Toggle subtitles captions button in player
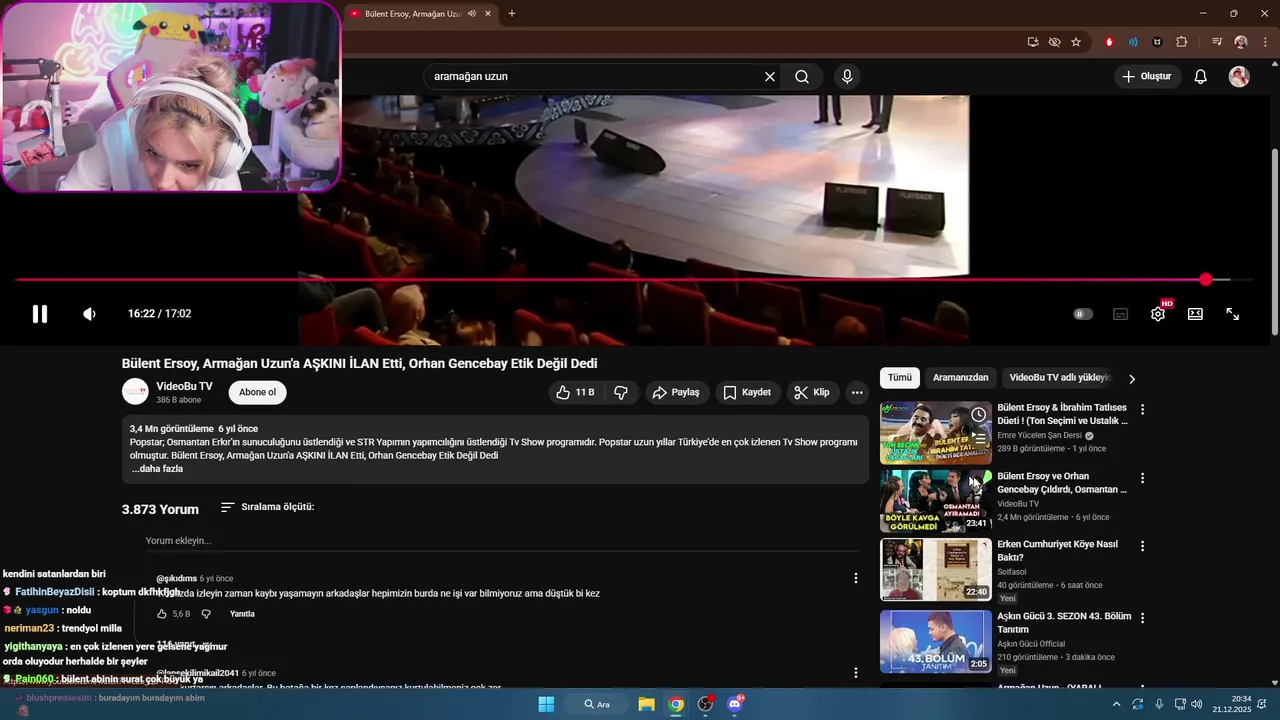The image size is (1280, 720). pyautogui.click(x=1121, y=314)
